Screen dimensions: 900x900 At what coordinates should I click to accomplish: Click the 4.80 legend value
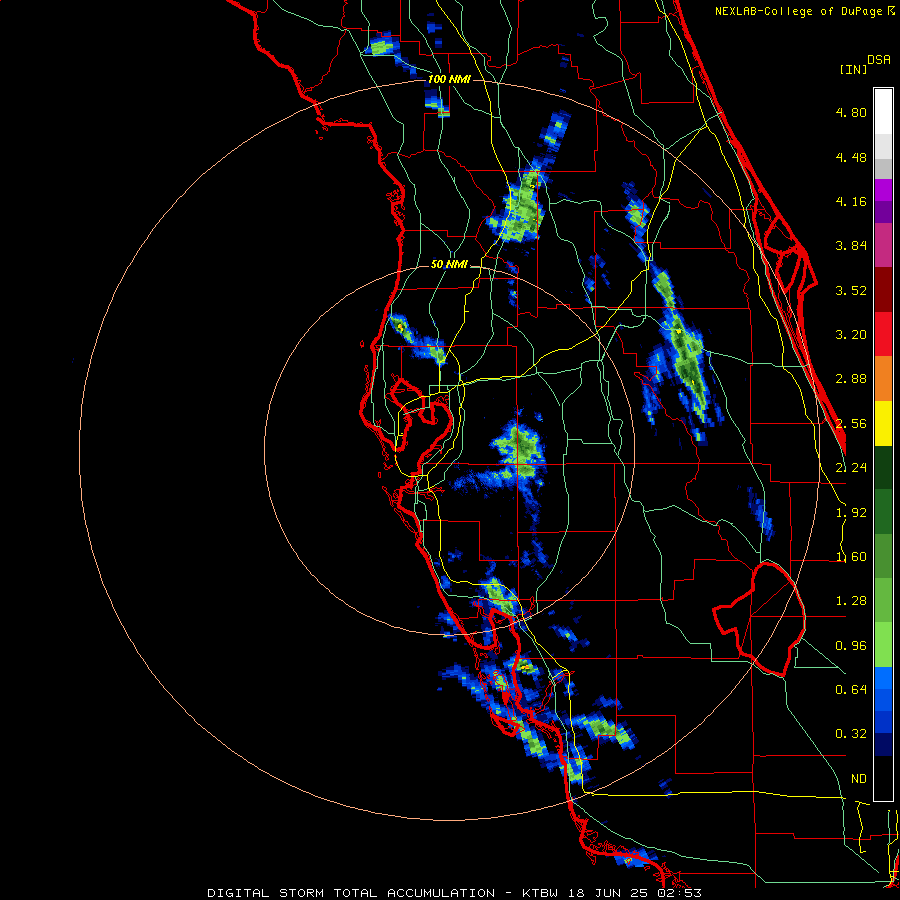[851, 112]
